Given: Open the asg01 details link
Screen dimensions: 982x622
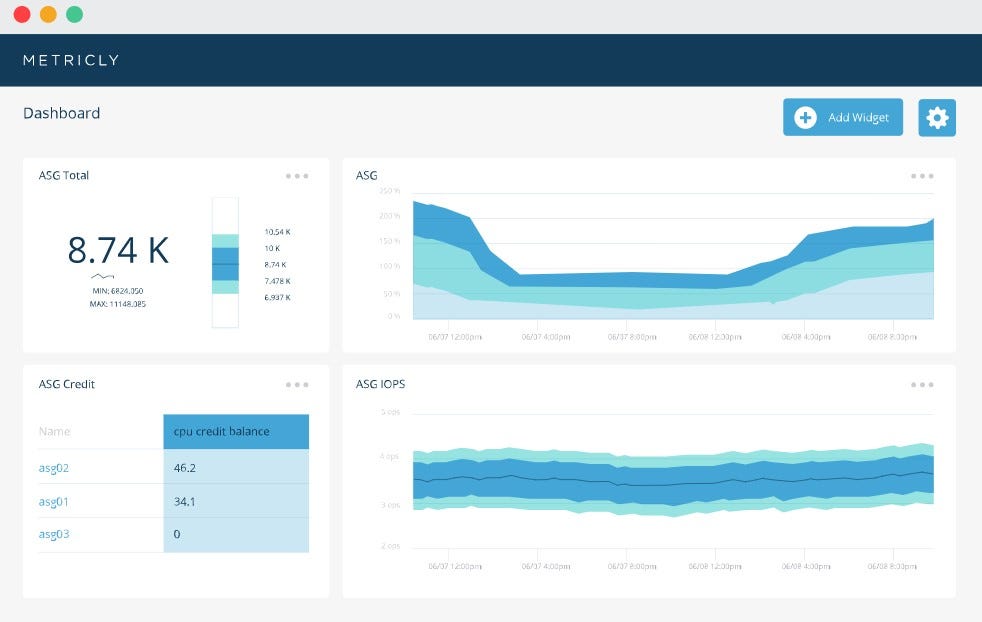Looking at the screenshot, I should pos(53,501).
